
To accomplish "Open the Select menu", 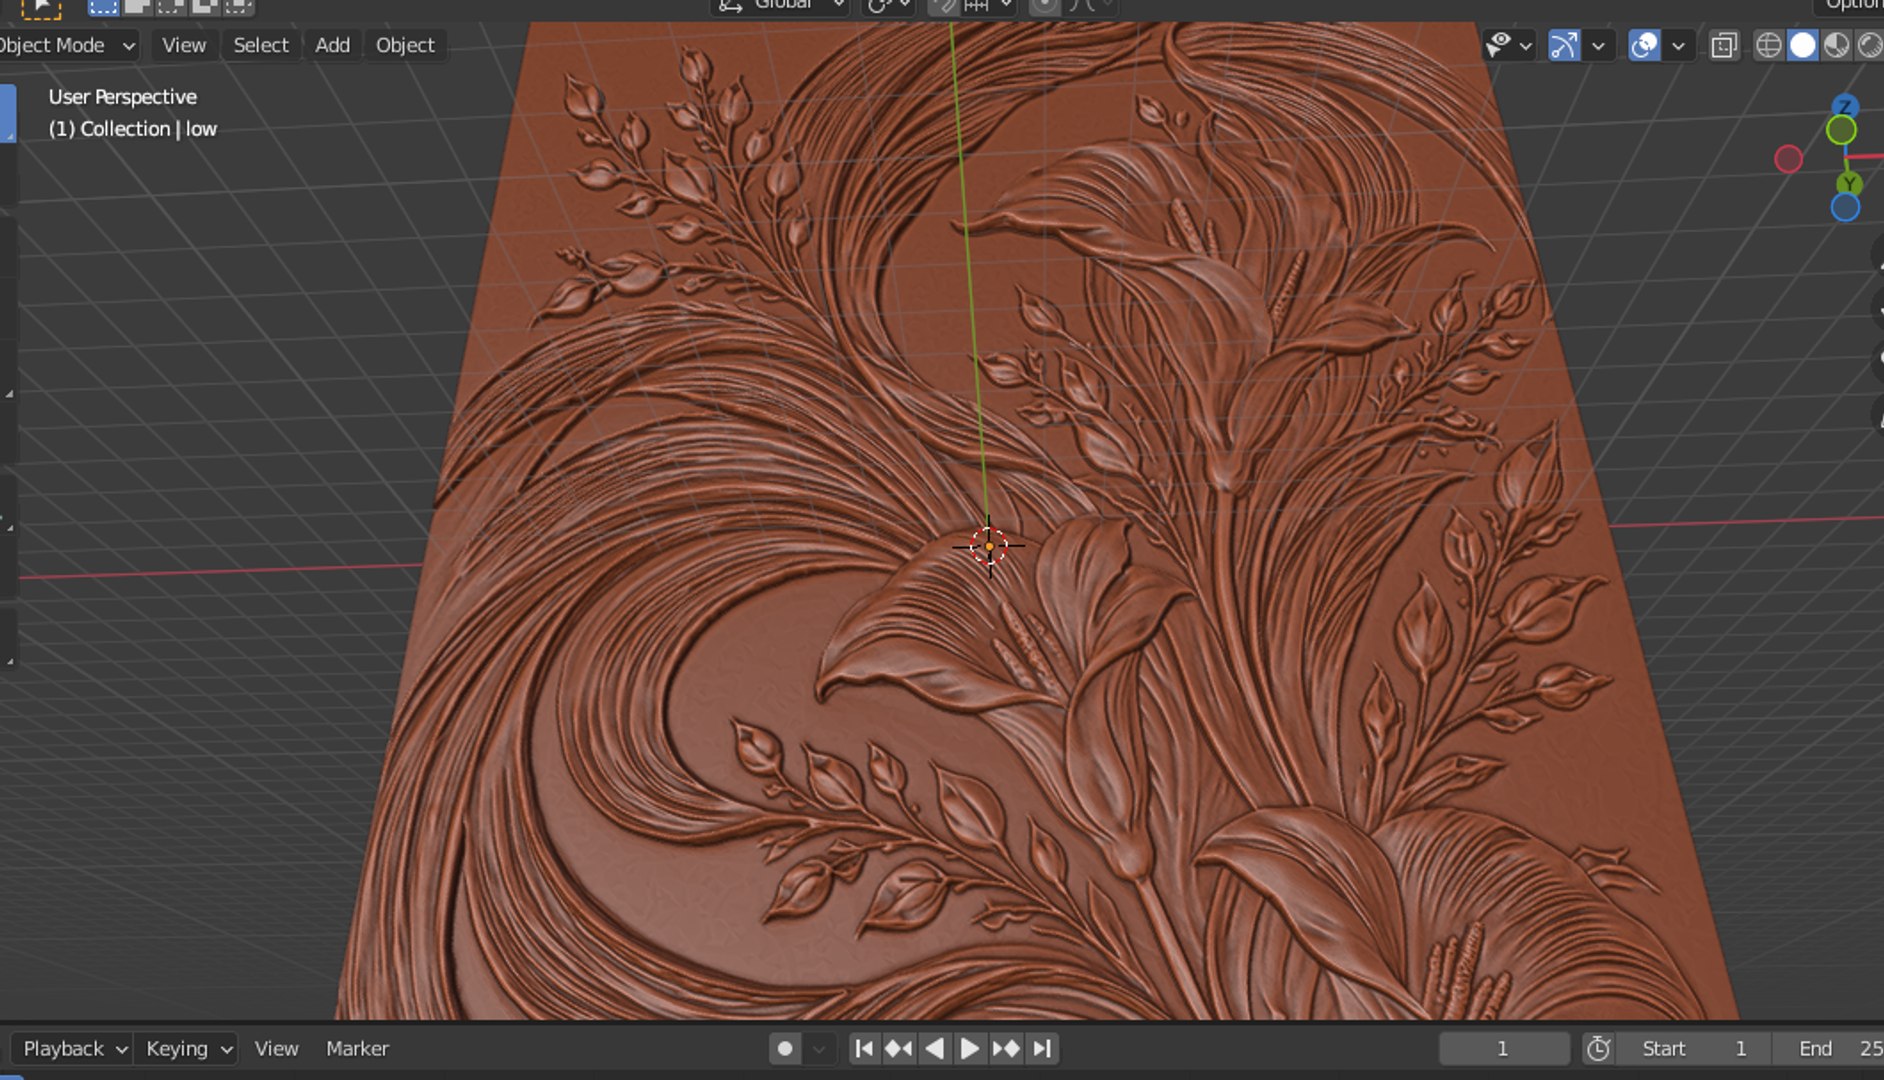I will [261, 45].
